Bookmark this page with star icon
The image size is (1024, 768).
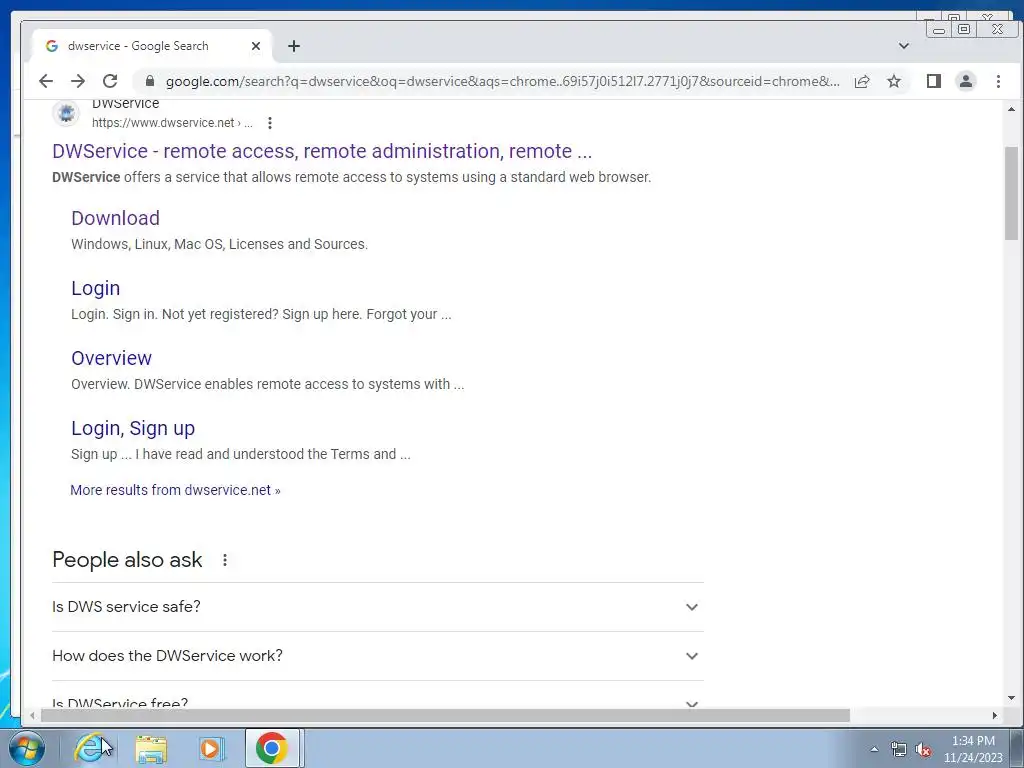(894, 81)
